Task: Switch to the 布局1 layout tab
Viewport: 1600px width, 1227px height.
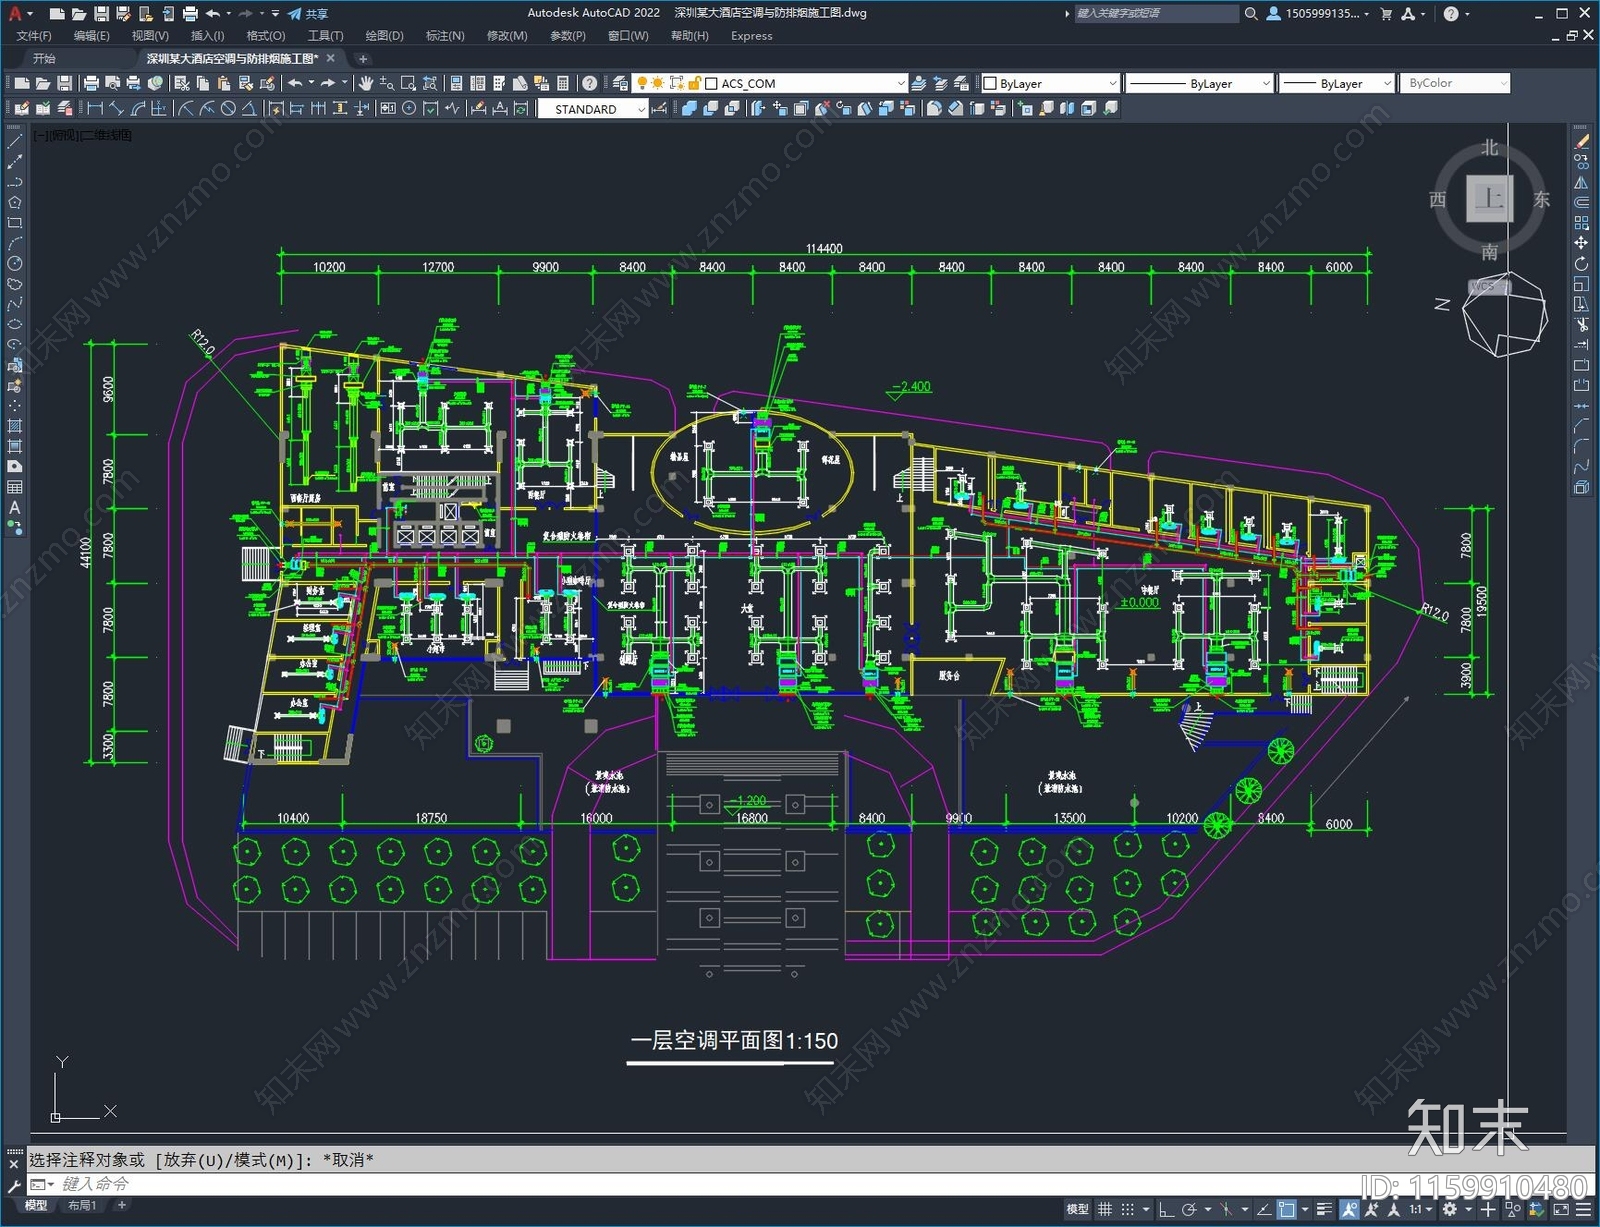Action: click(82, 1205)
